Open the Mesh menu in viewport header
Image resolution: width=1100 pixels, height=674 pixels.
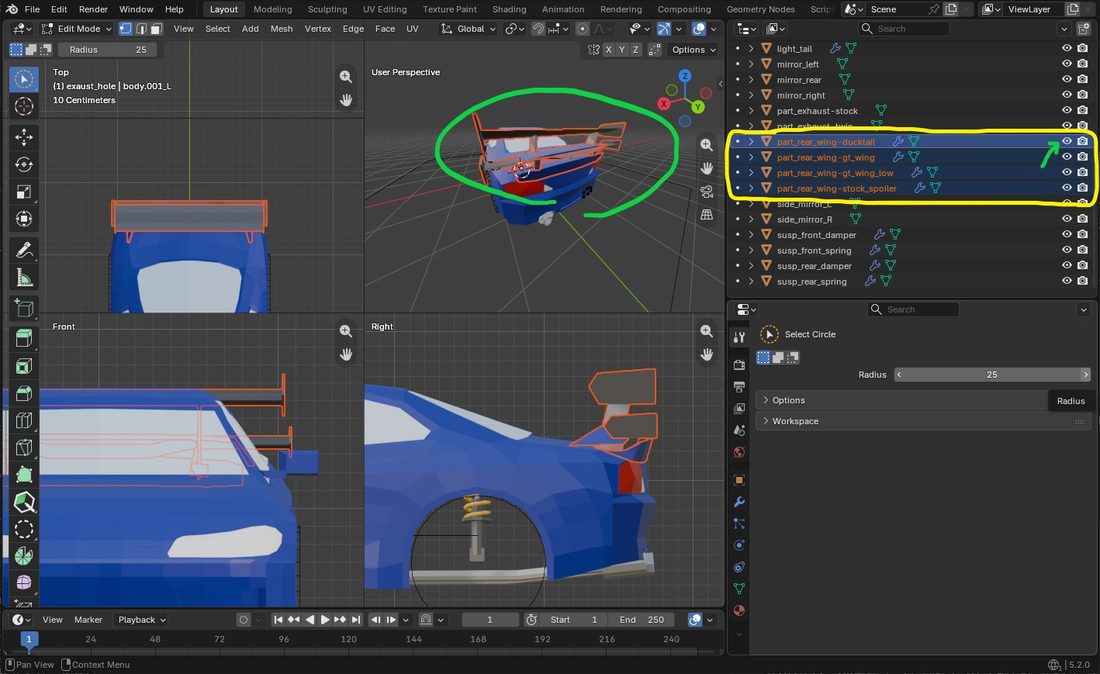coord(281,29)
